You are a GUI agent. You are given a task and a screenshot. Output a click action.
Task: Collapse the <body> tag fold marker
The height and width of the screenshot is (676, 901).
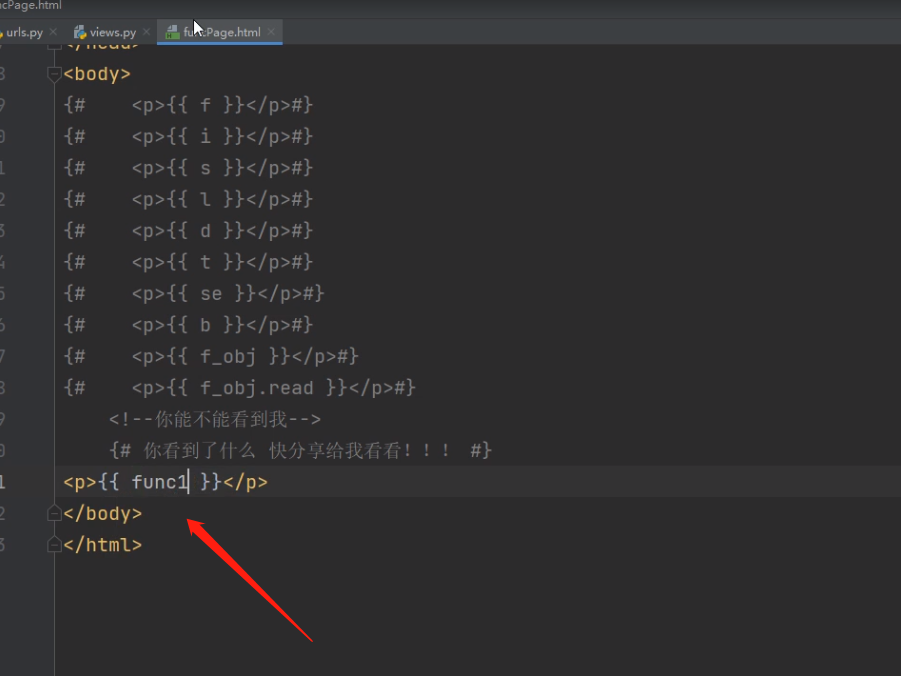click(54, 74)
